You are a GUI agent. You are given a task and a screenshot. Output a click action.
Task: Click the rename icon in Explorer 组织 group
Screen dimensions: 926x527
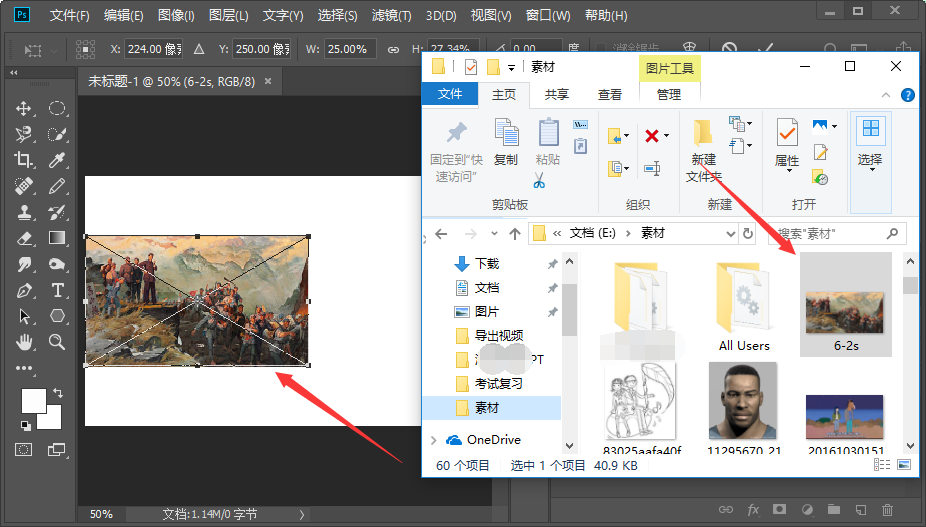(x=652, y=169)
